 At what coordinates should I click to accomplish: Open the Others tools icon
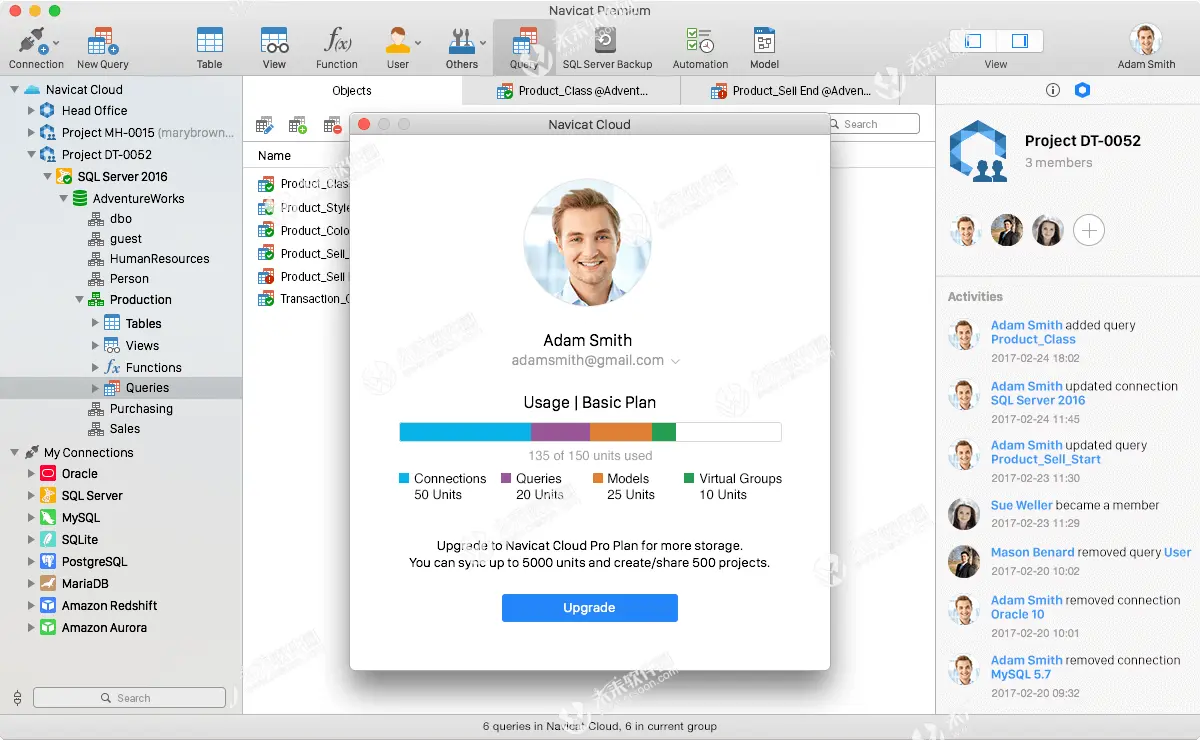(x=462, y=41)
